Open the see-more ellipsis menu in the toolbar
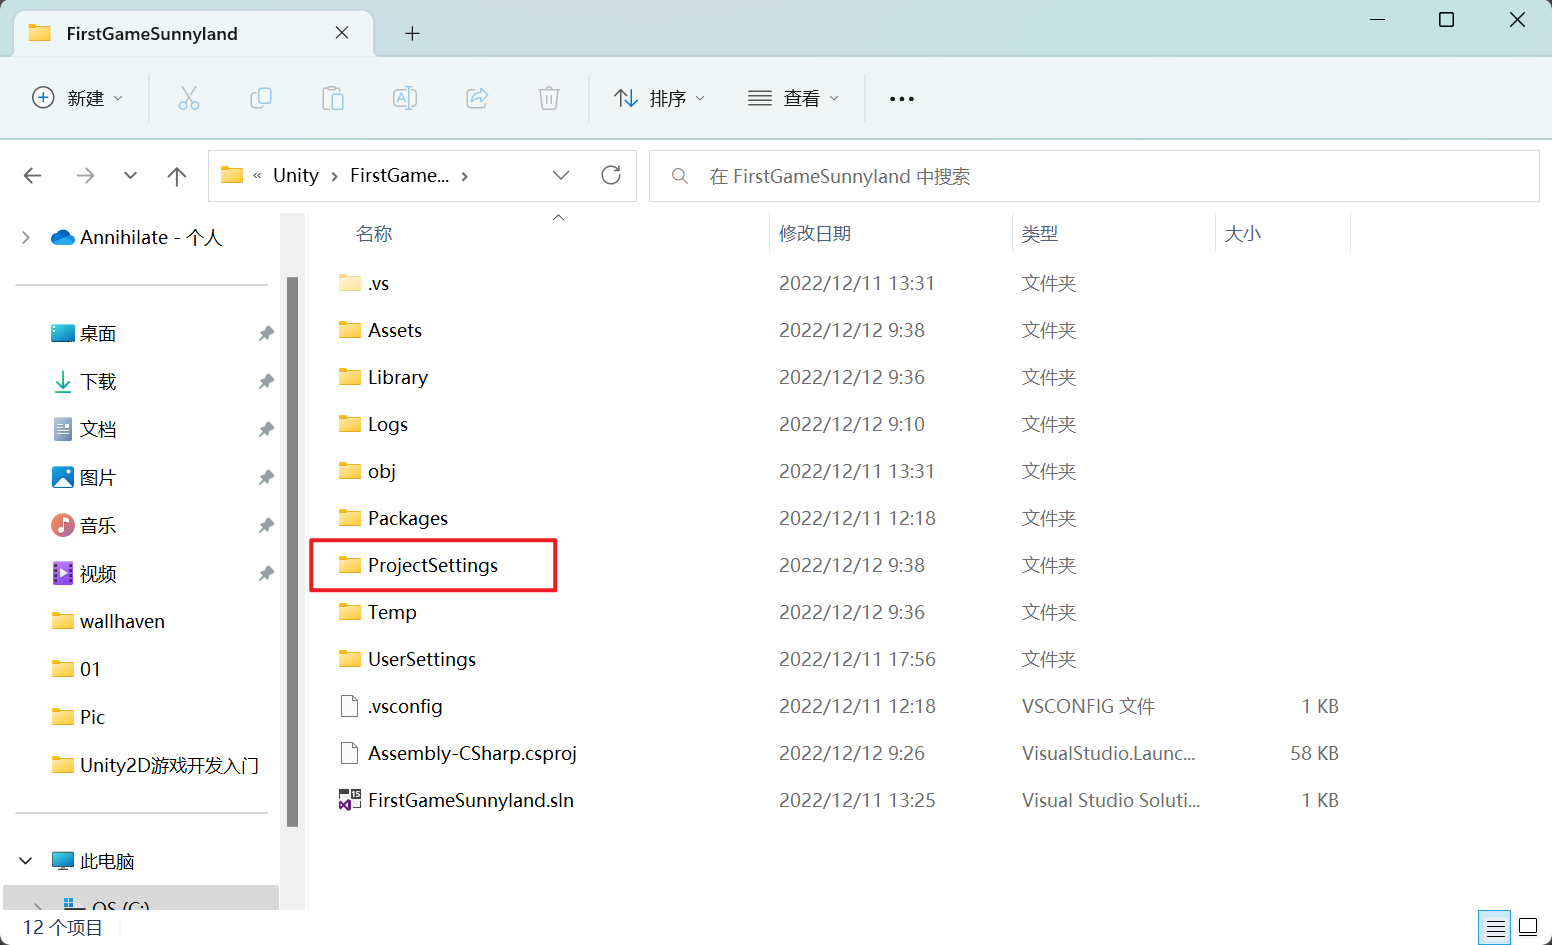 901,97
